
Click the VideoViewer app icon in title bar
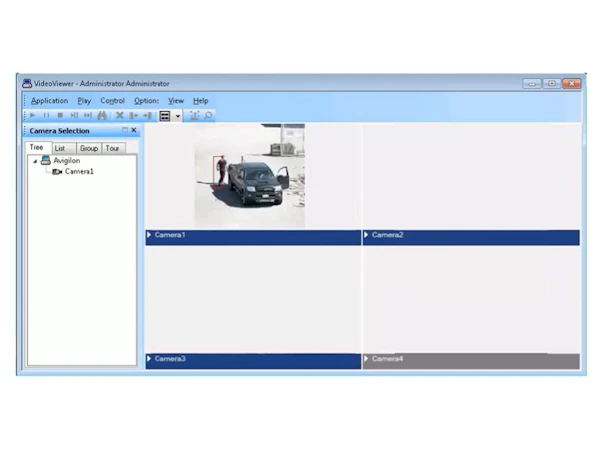(x=27, y=83)
